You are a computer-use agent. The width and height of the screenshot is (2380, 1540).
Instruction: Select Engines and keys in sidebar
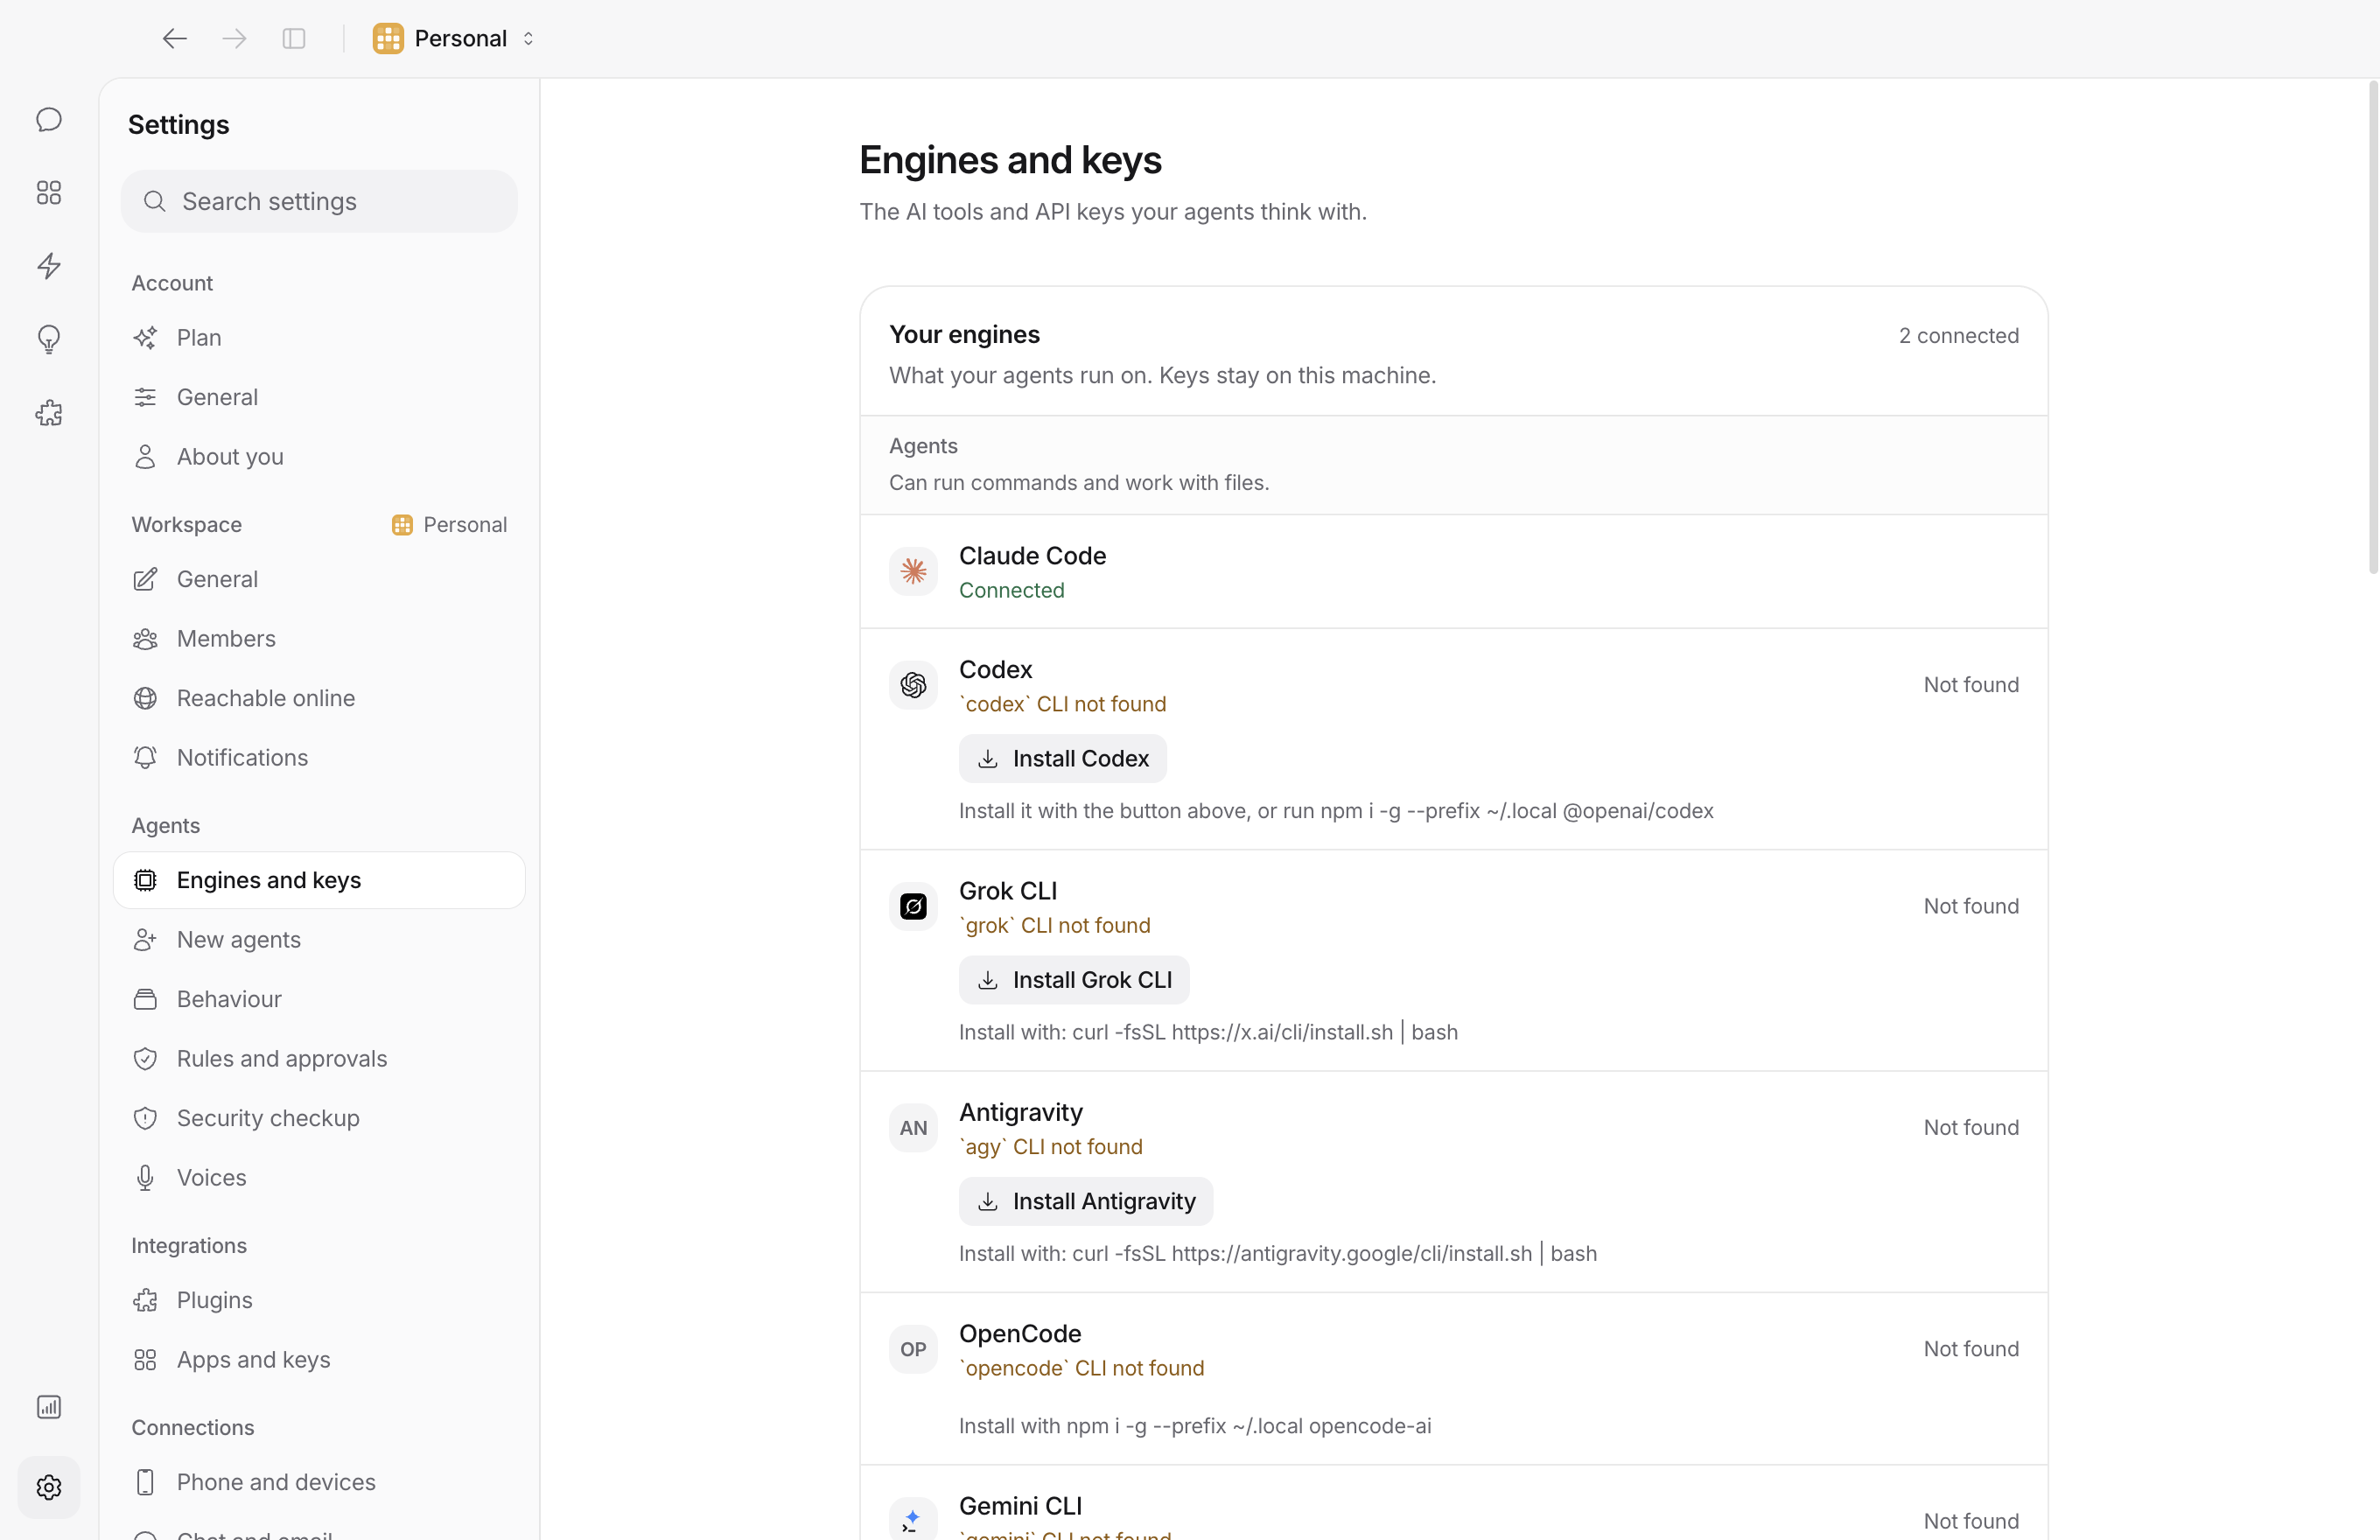[319, 880]
